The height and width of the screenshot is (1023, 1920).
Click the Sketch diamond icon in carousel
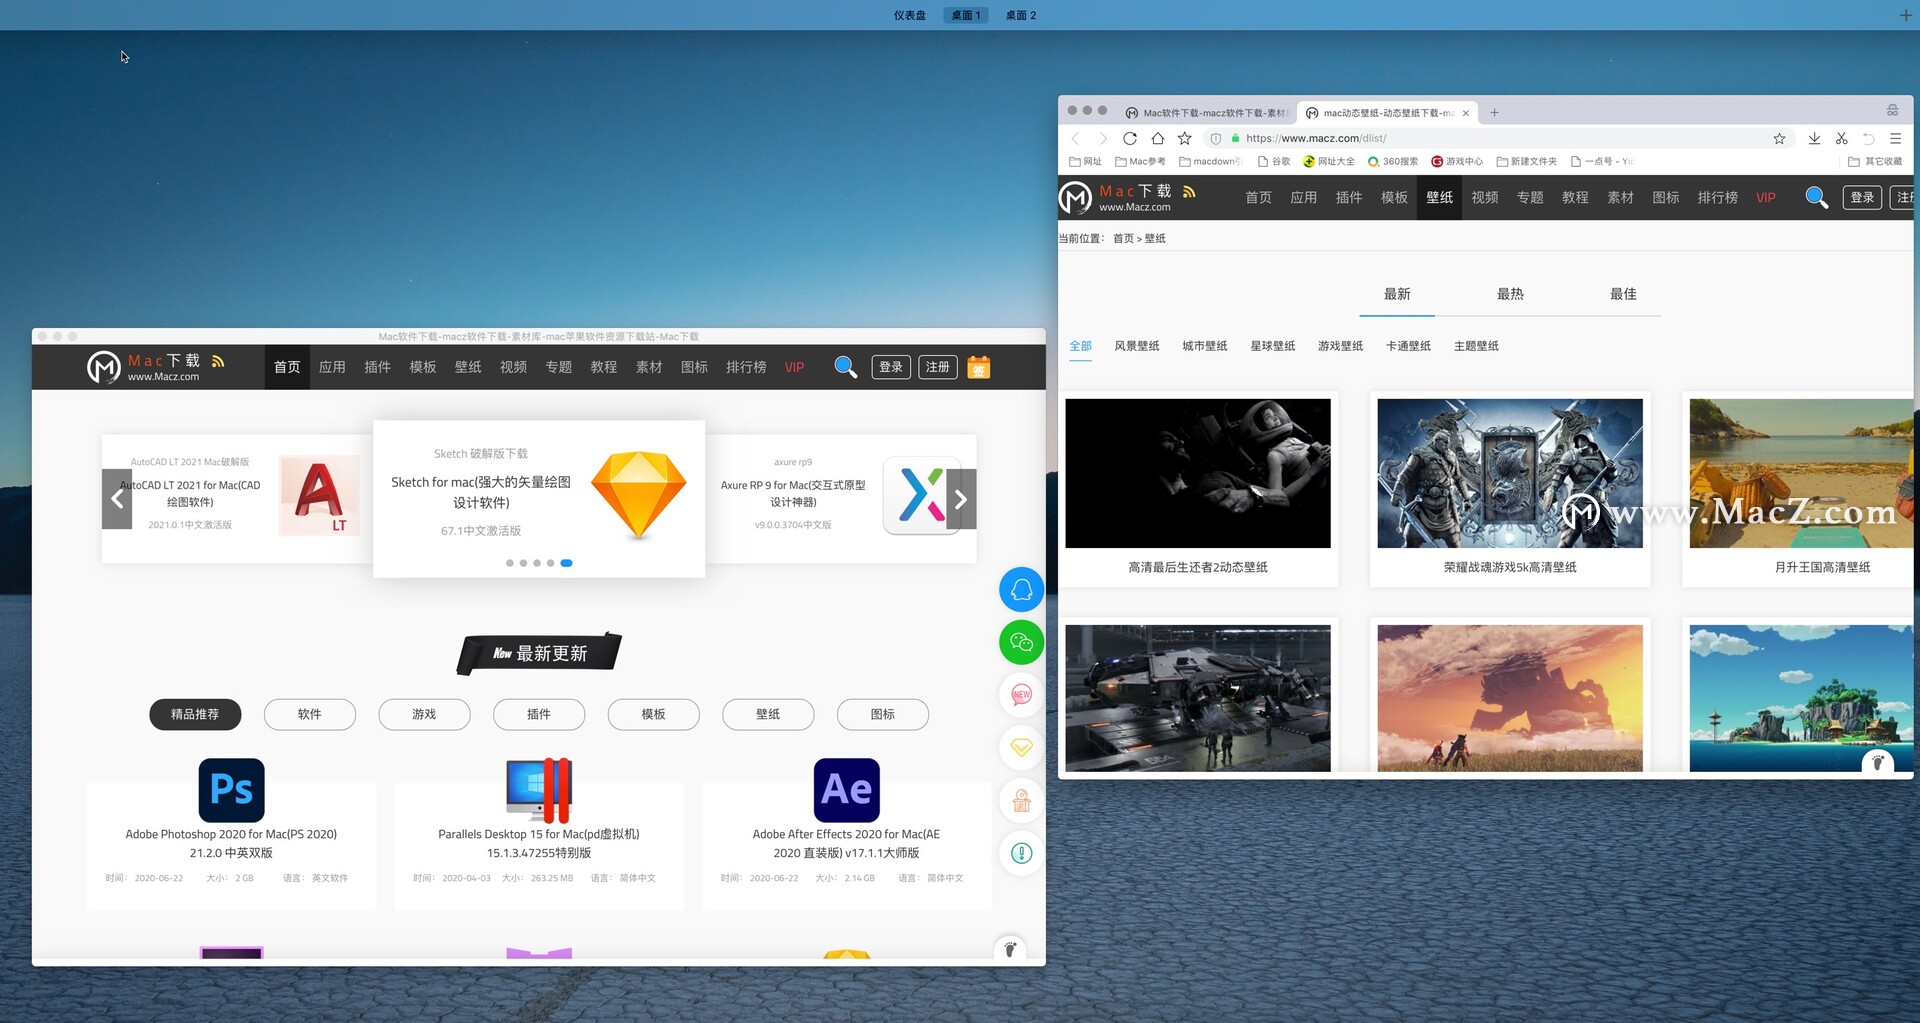pyautogui.click(x=638, y=495)
